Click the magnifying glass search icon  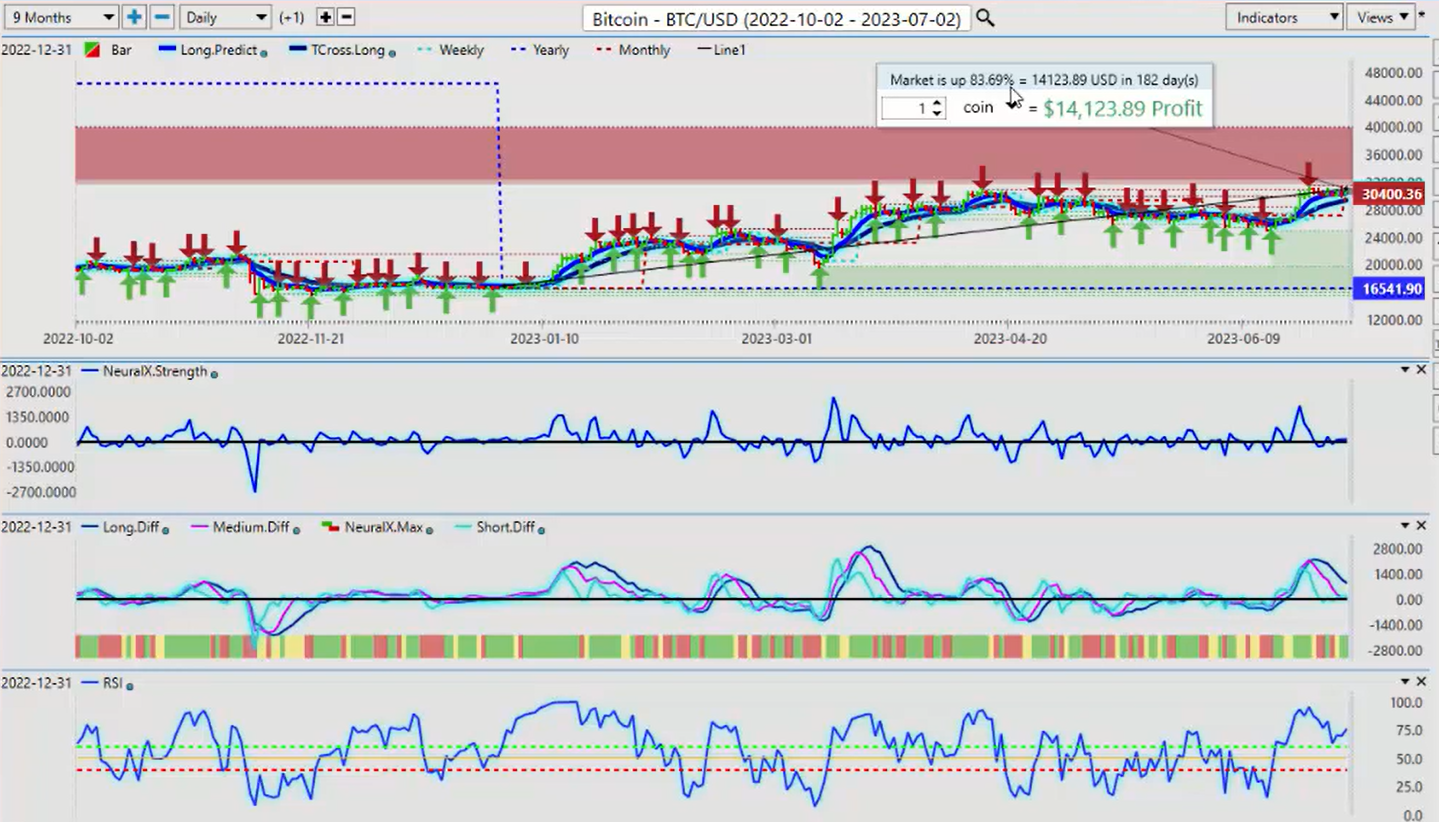coord(985,18)
